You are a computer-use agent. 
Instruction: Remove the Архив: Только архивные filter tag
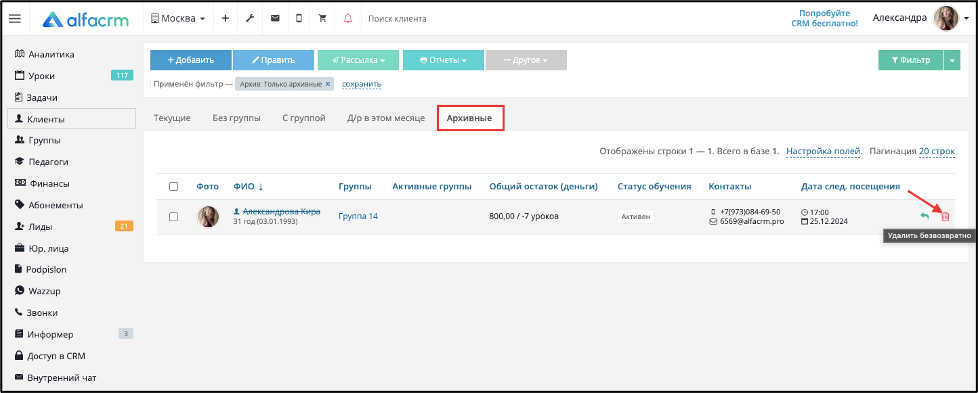(328, 84)
